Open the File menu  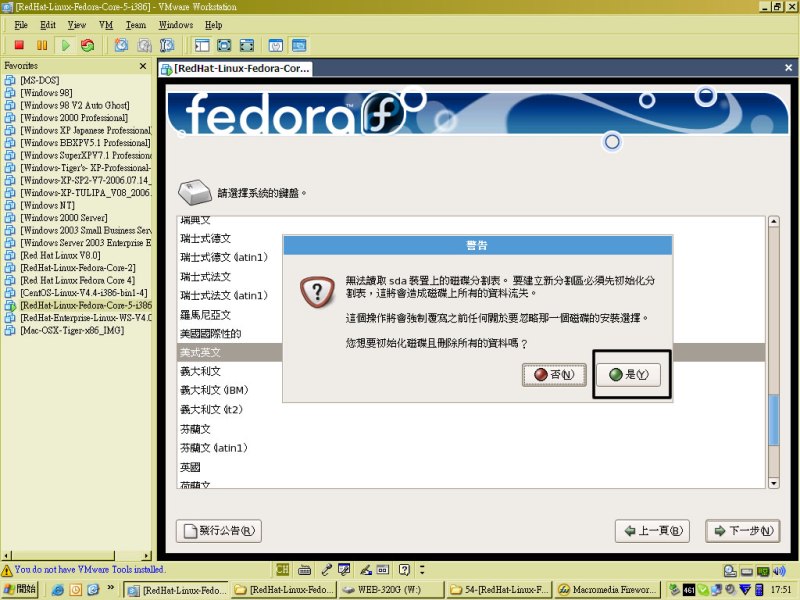point(21,24)
